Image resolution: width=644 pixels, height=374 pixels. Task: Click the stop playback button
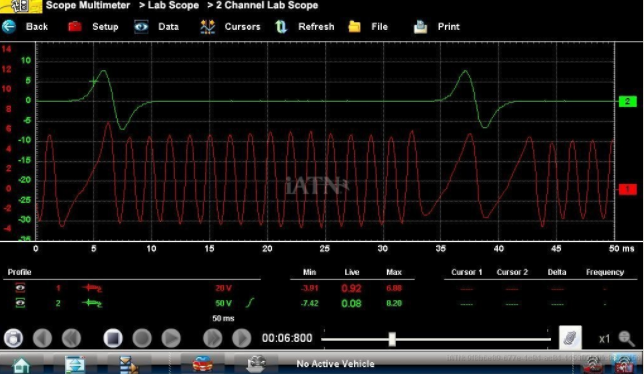click(113, 338)
